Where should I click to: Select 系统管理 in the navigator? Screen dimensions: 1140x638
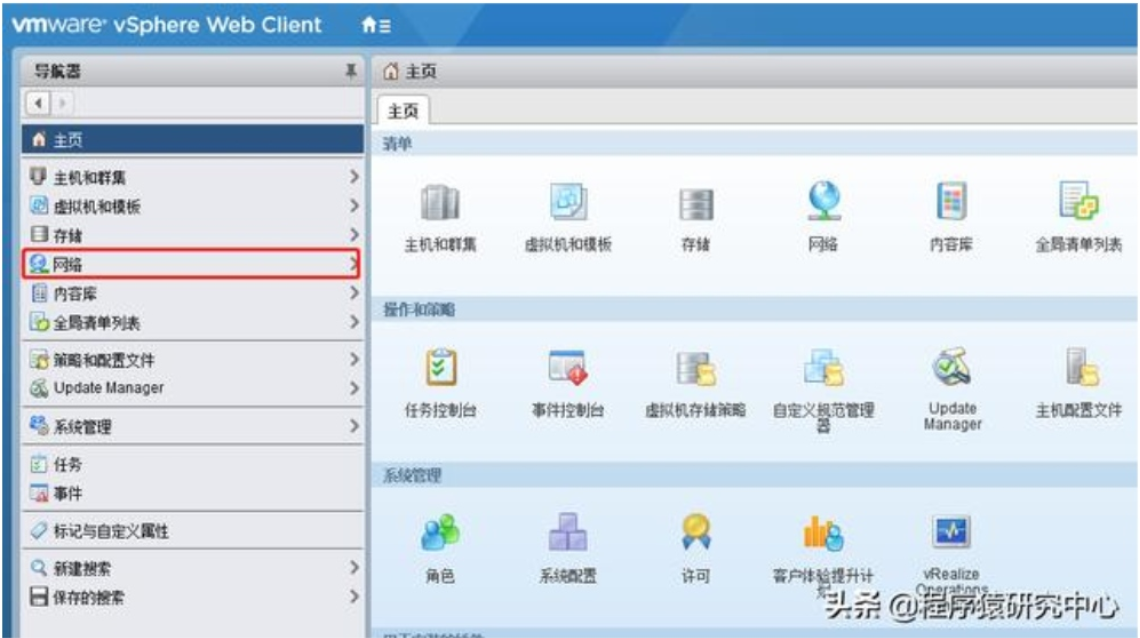[193, 427]
